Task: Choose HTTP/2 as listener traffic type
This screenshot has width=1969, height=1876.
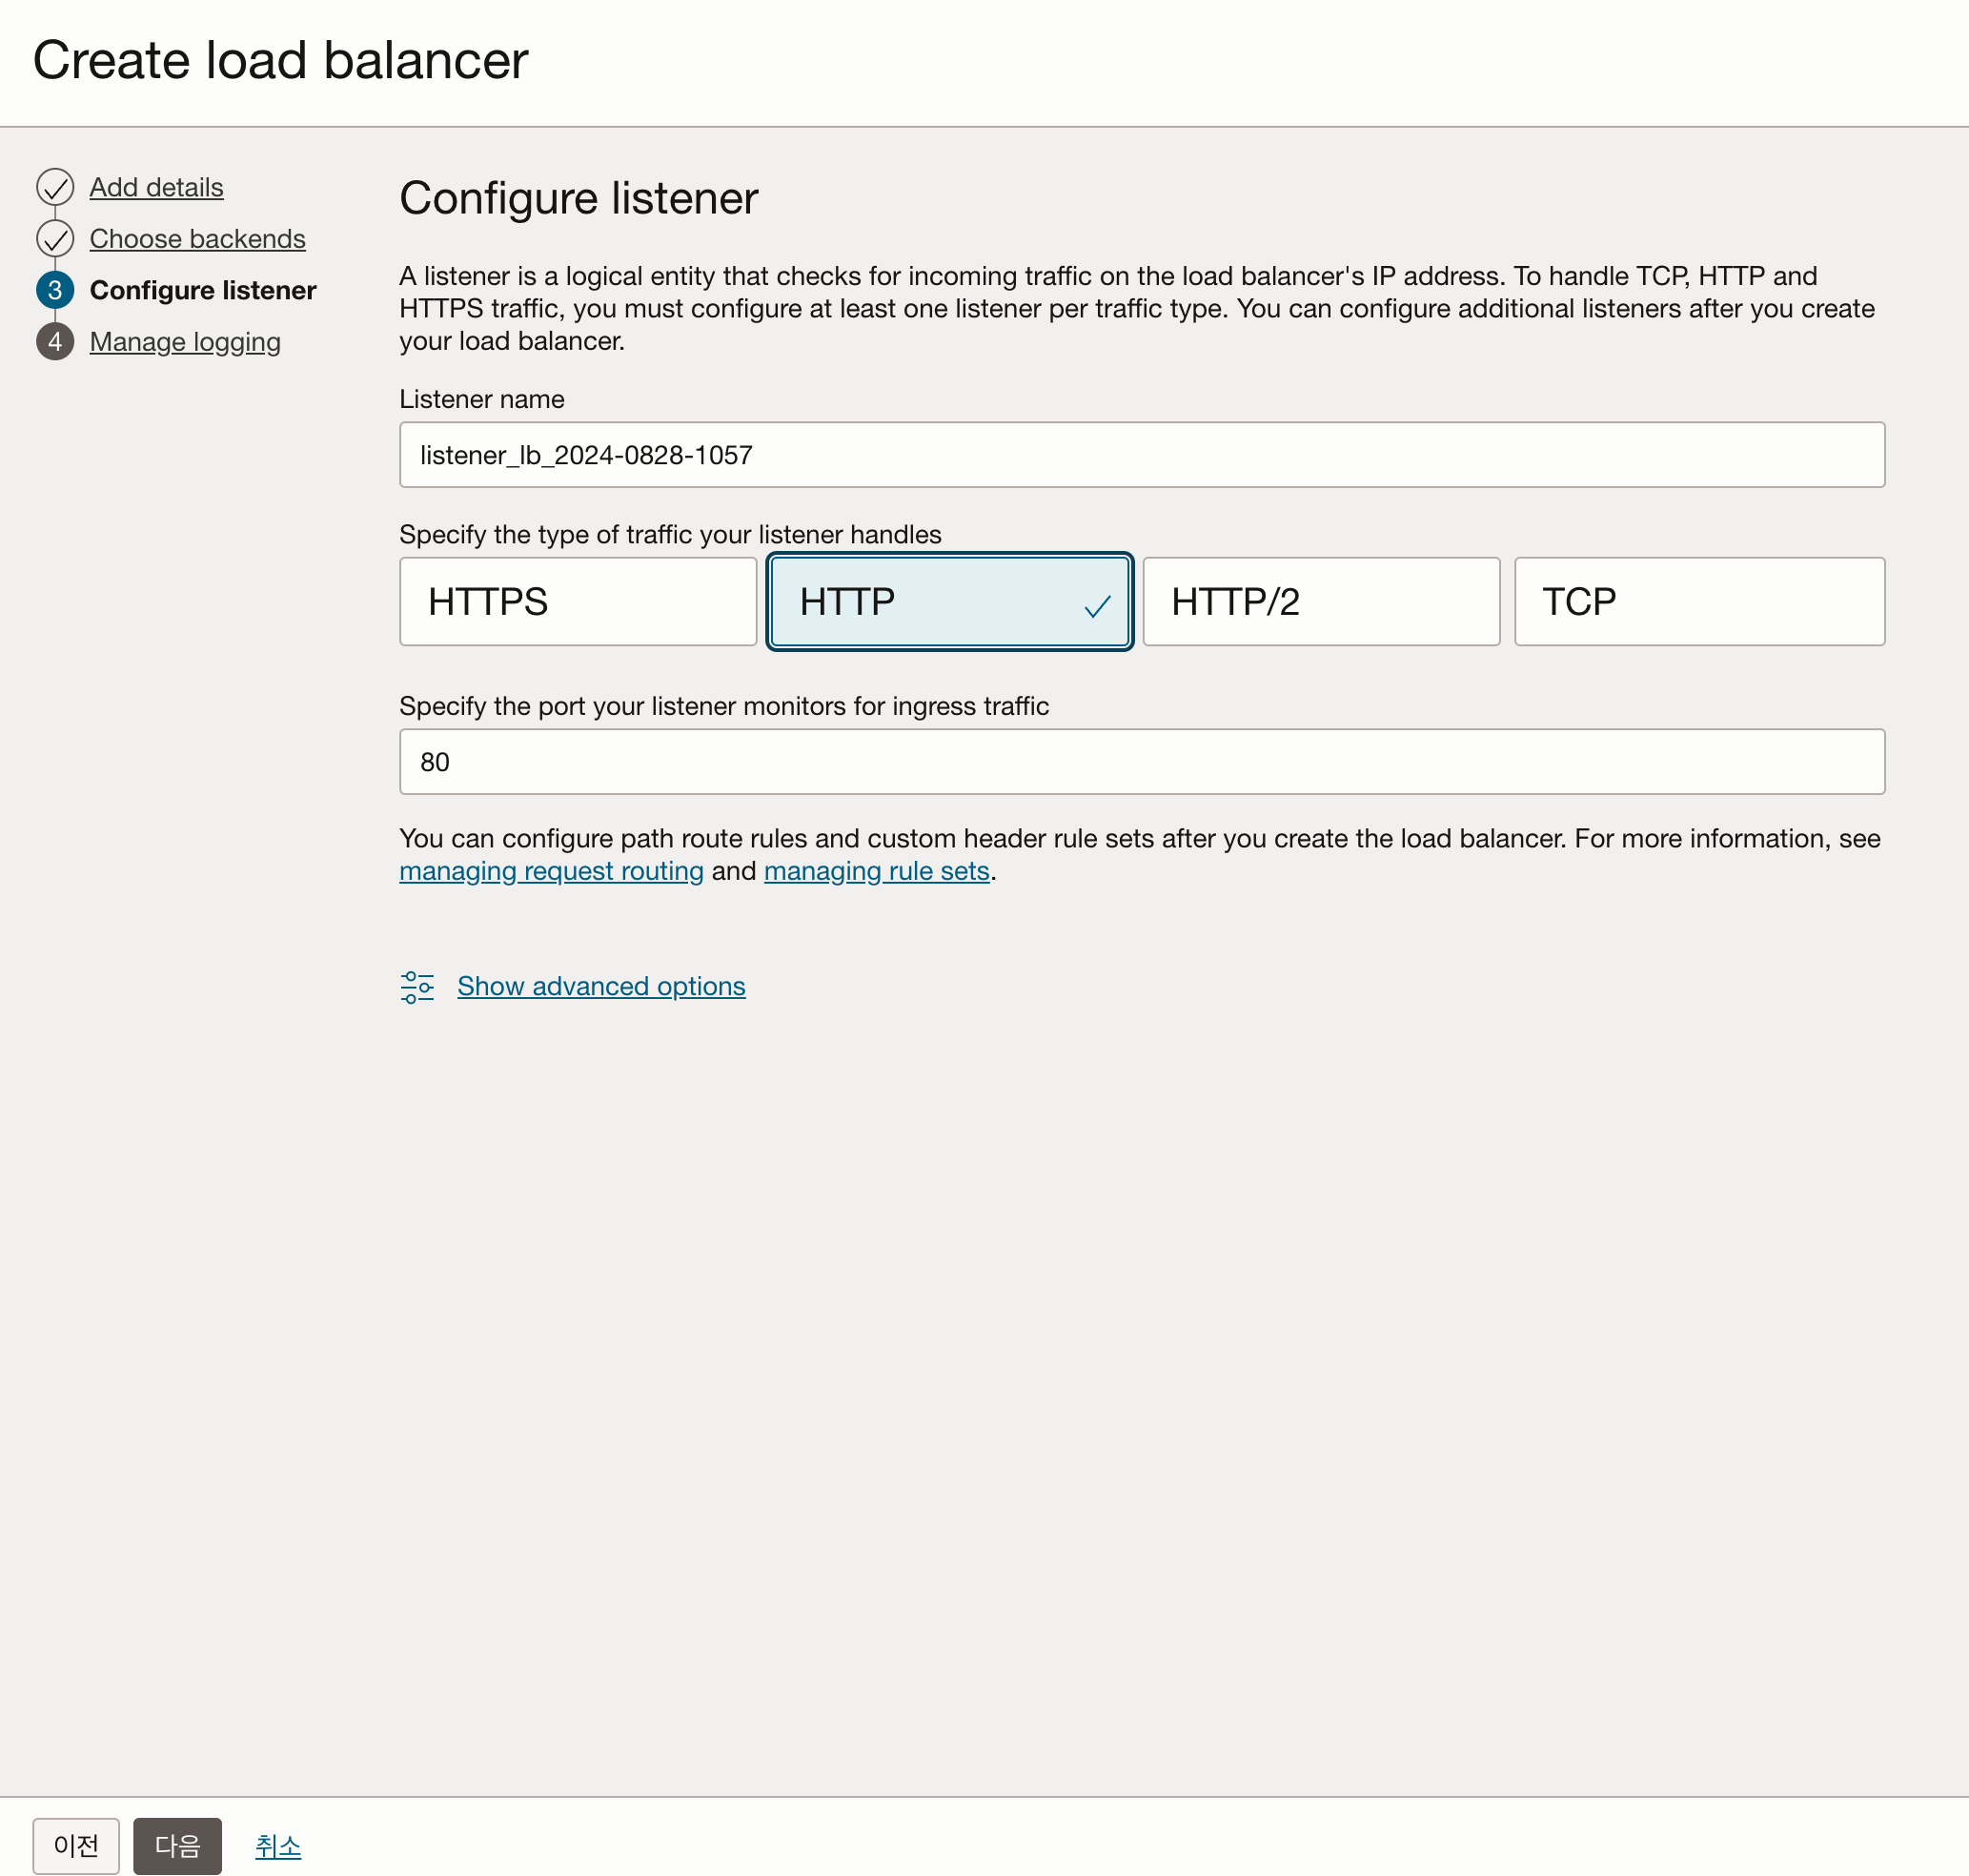Action: coord(1320,602)
